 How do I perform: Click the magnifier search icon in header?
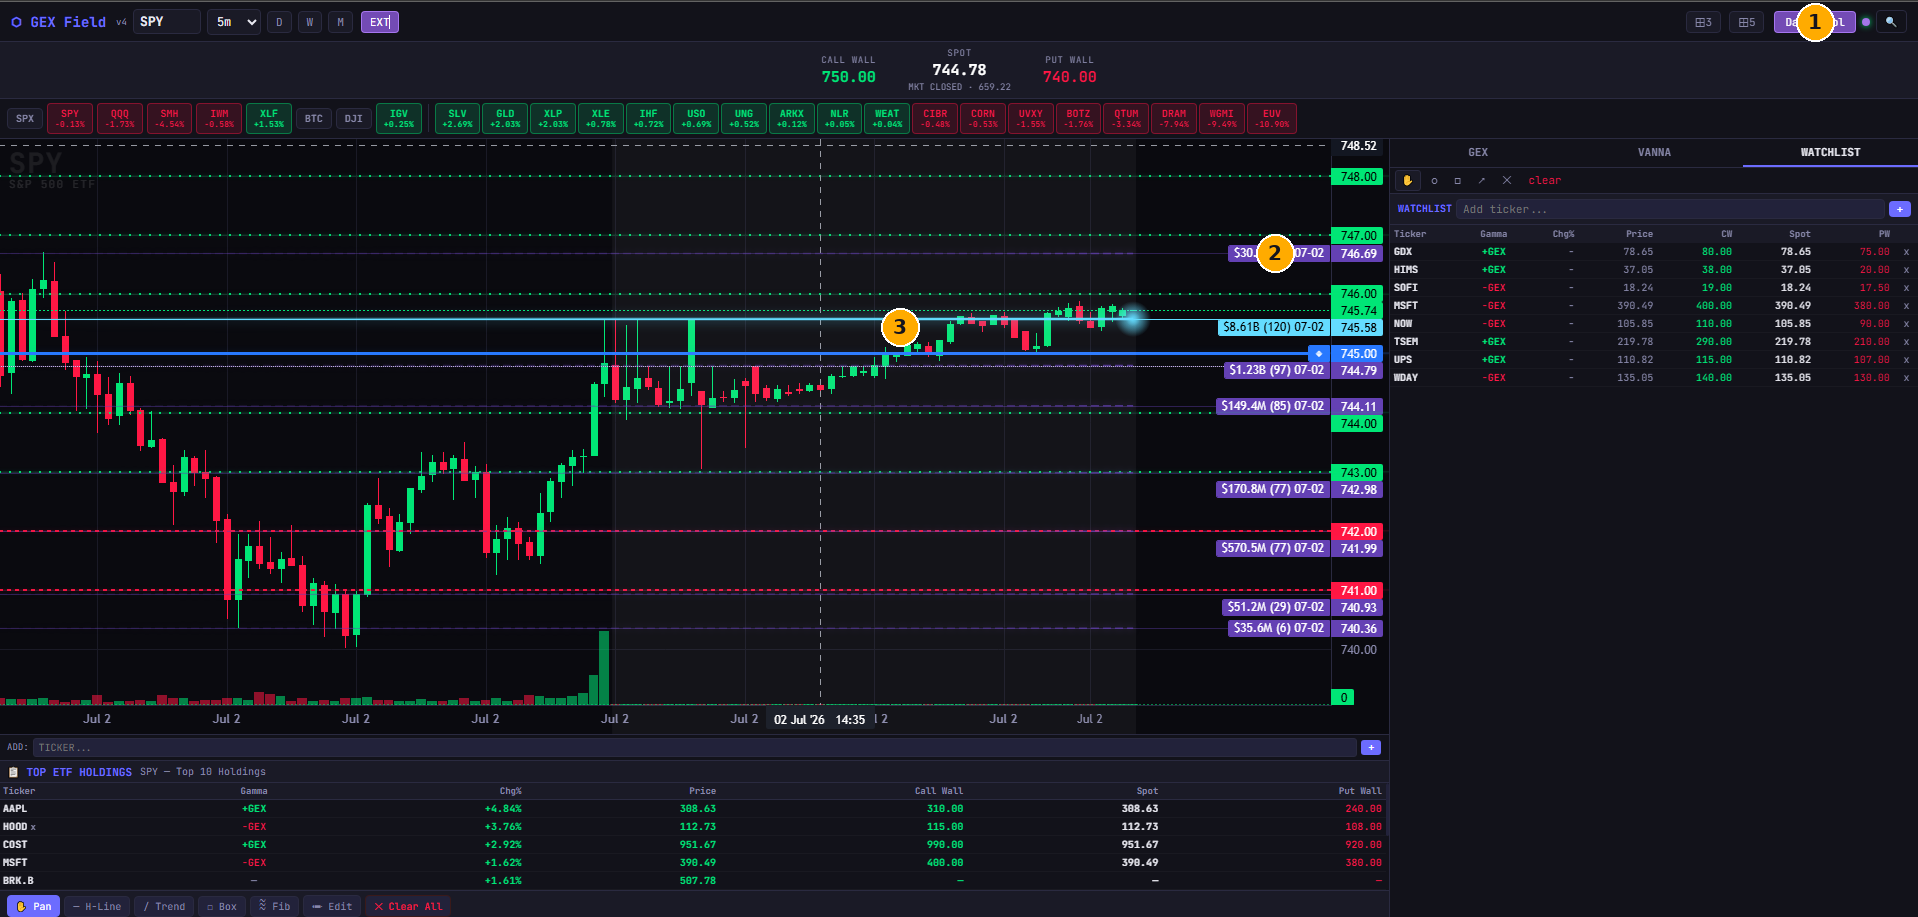click(1891, 22)
